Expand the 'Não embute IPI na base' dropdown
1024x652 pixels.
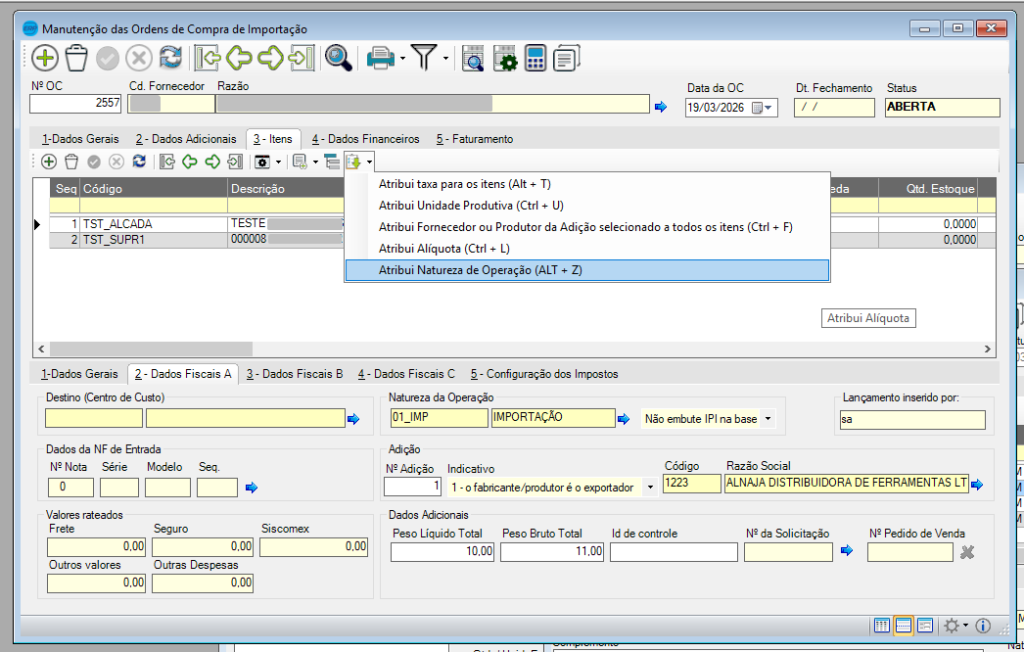pos(768,419)
